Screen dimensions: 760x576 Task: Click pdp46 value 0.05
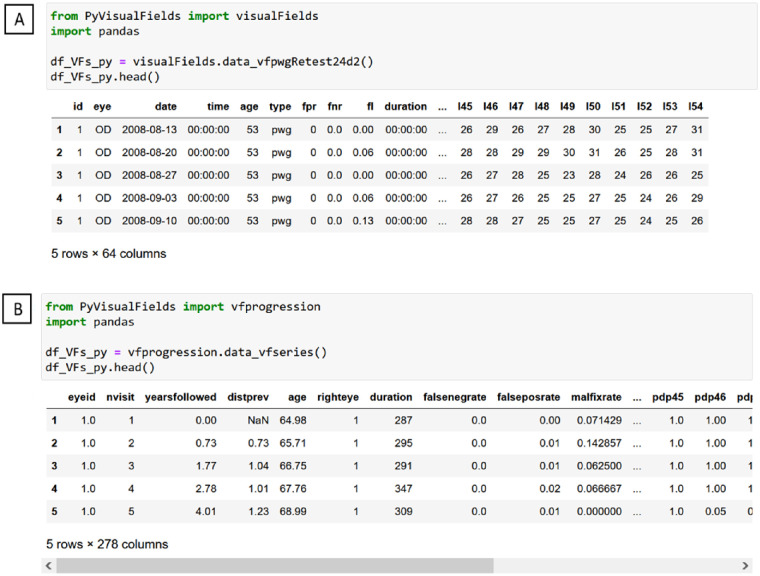[x=715, y=512]
